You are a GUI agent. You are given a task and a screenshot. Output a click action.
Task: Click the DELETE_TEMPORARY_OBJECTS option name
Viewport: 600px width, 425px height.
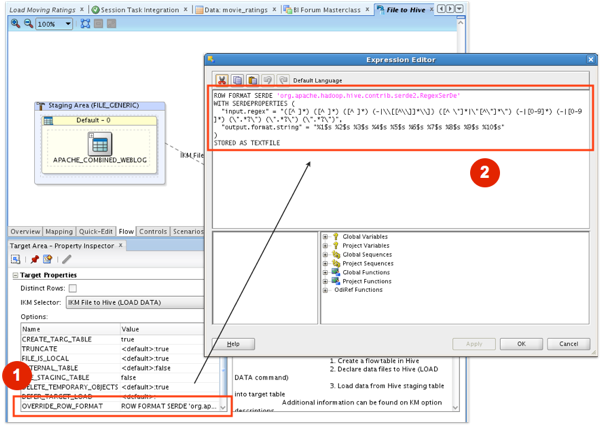(x=70, y=387)
